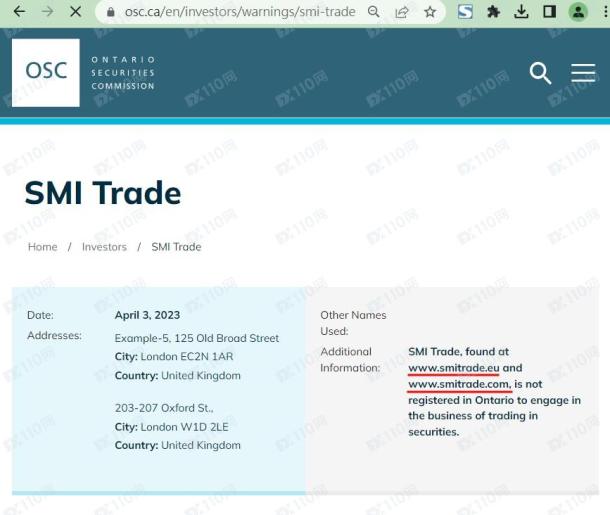Viewport: 610px width, 515px height.
Task: Open the extensions puzzle piece menu
Action: [x=493, y=12]
